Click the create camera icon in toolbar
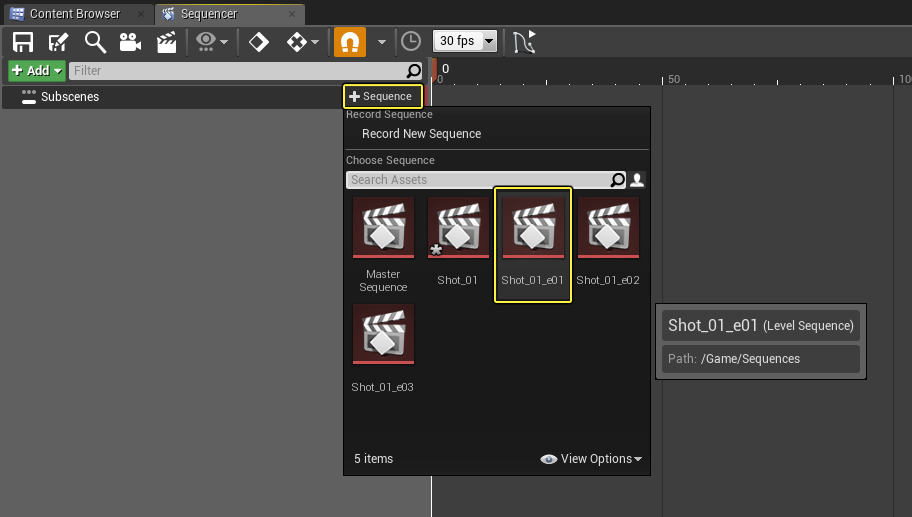The image size is (912, 517). [130, 42]
